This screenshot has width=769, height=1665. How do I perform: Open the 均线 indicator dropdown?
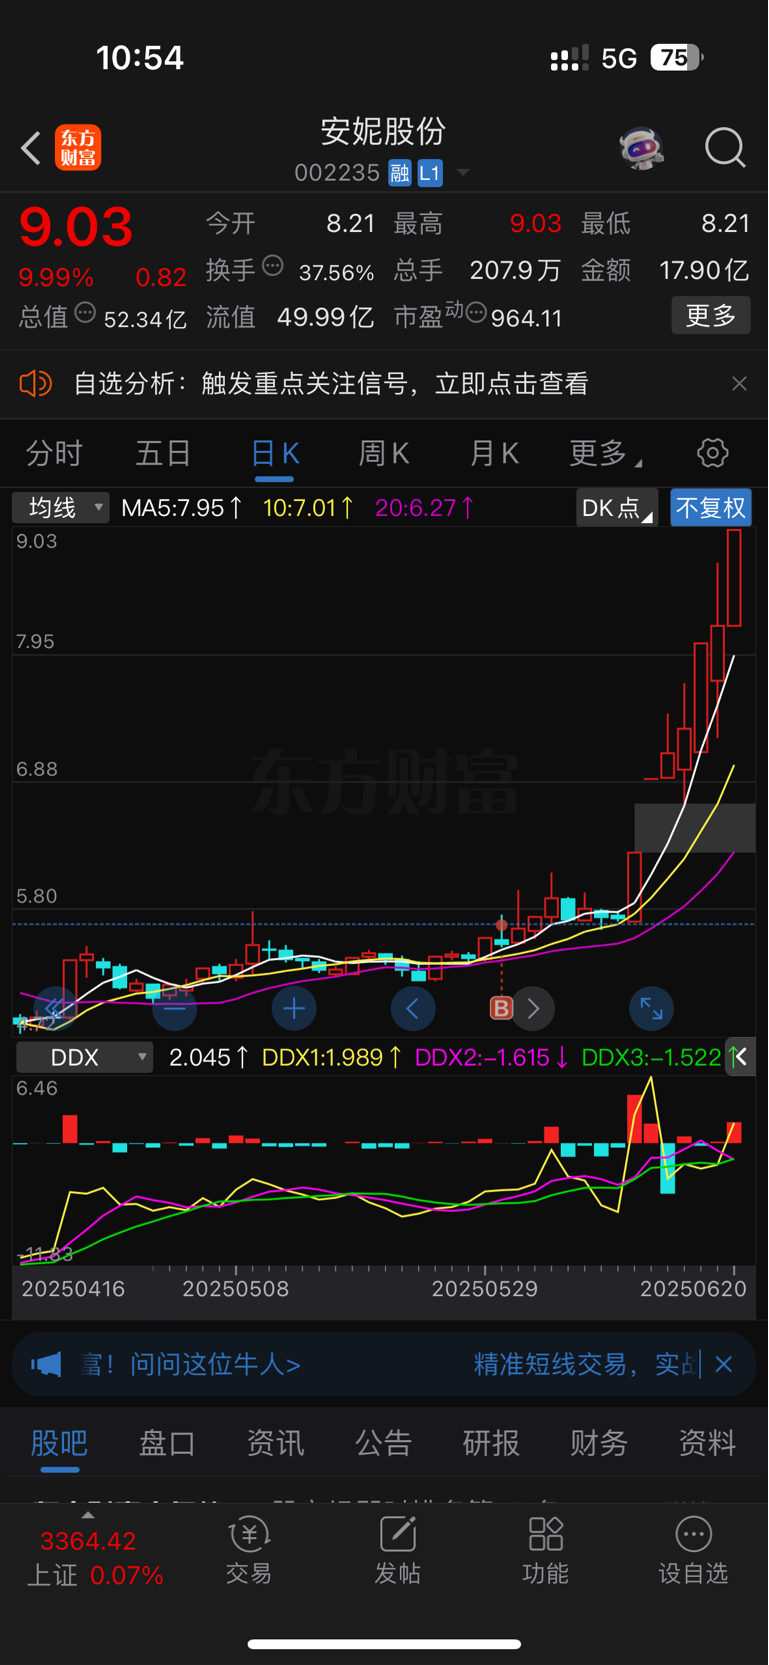(60, 508)
